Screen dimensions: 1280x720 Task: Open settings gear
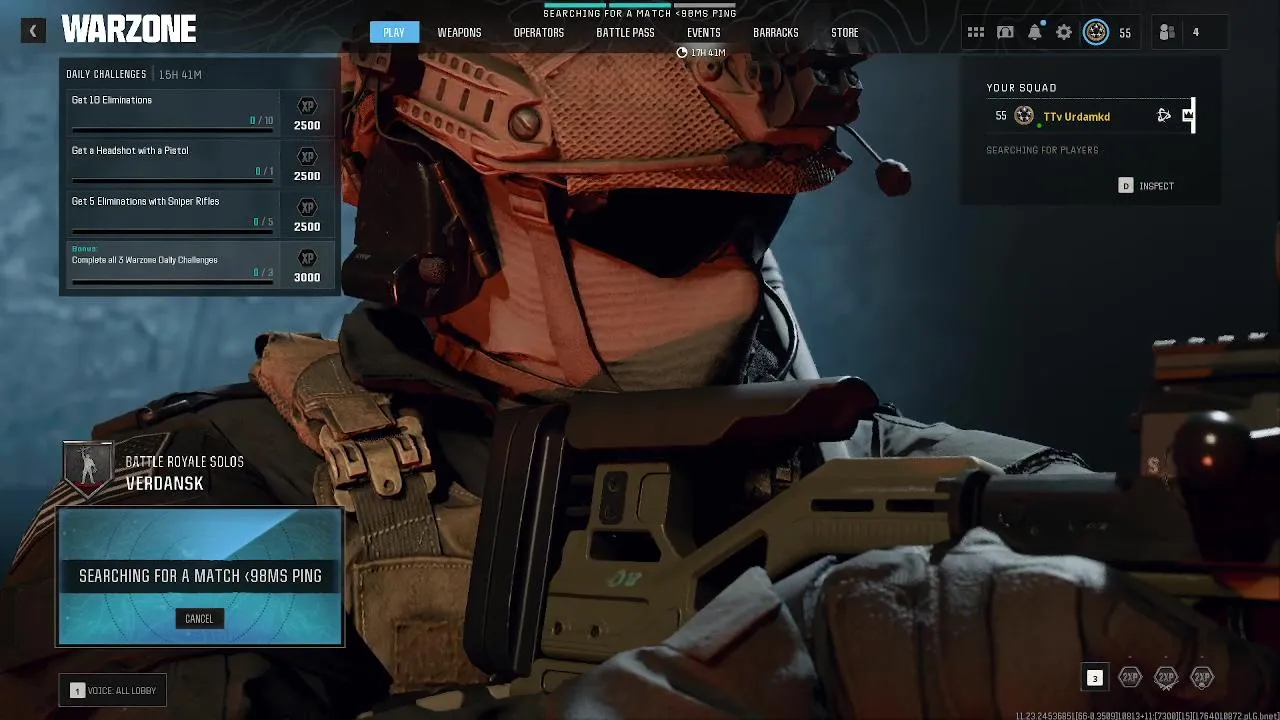point(1064,33)
